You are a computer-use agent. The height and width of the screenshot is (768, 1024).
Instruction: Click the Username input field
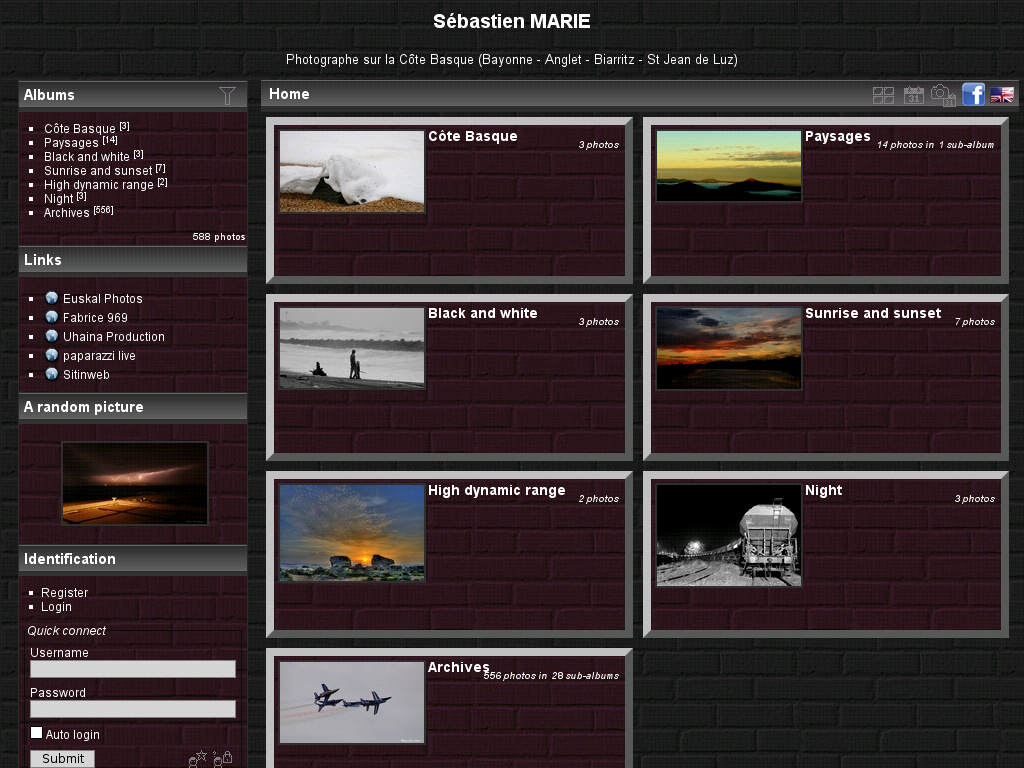pyautogui.click(x=133, y=670)
